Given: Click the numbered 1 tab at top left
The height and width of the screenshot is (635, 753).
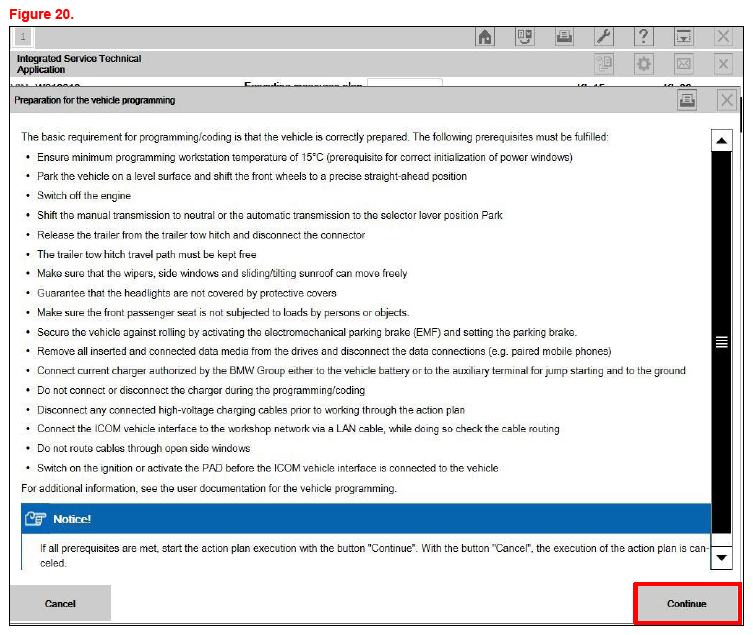Looking at the screenshot, I should click(x=23, y=37).
